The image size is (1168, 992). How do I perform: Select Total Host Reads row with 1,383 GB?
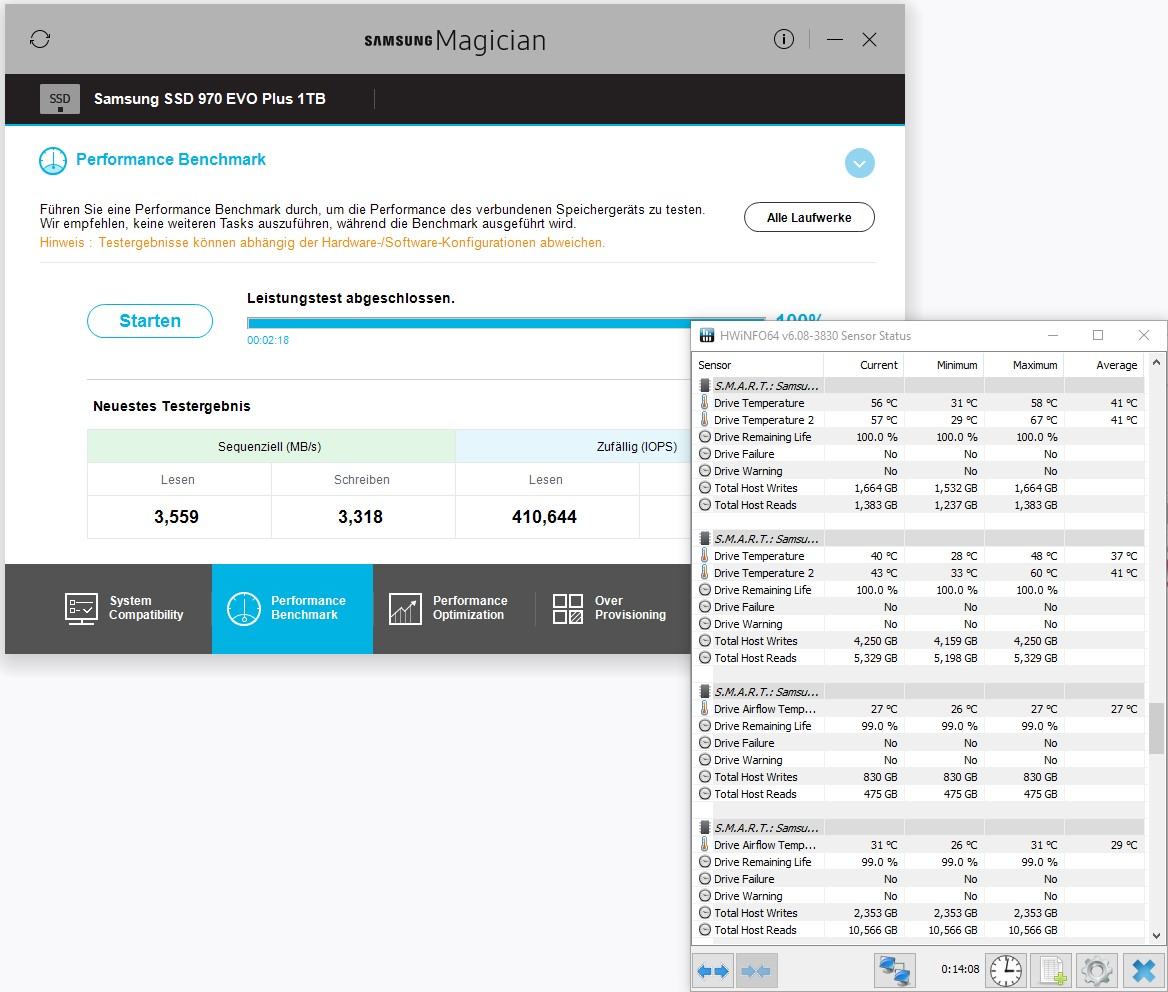918,505
